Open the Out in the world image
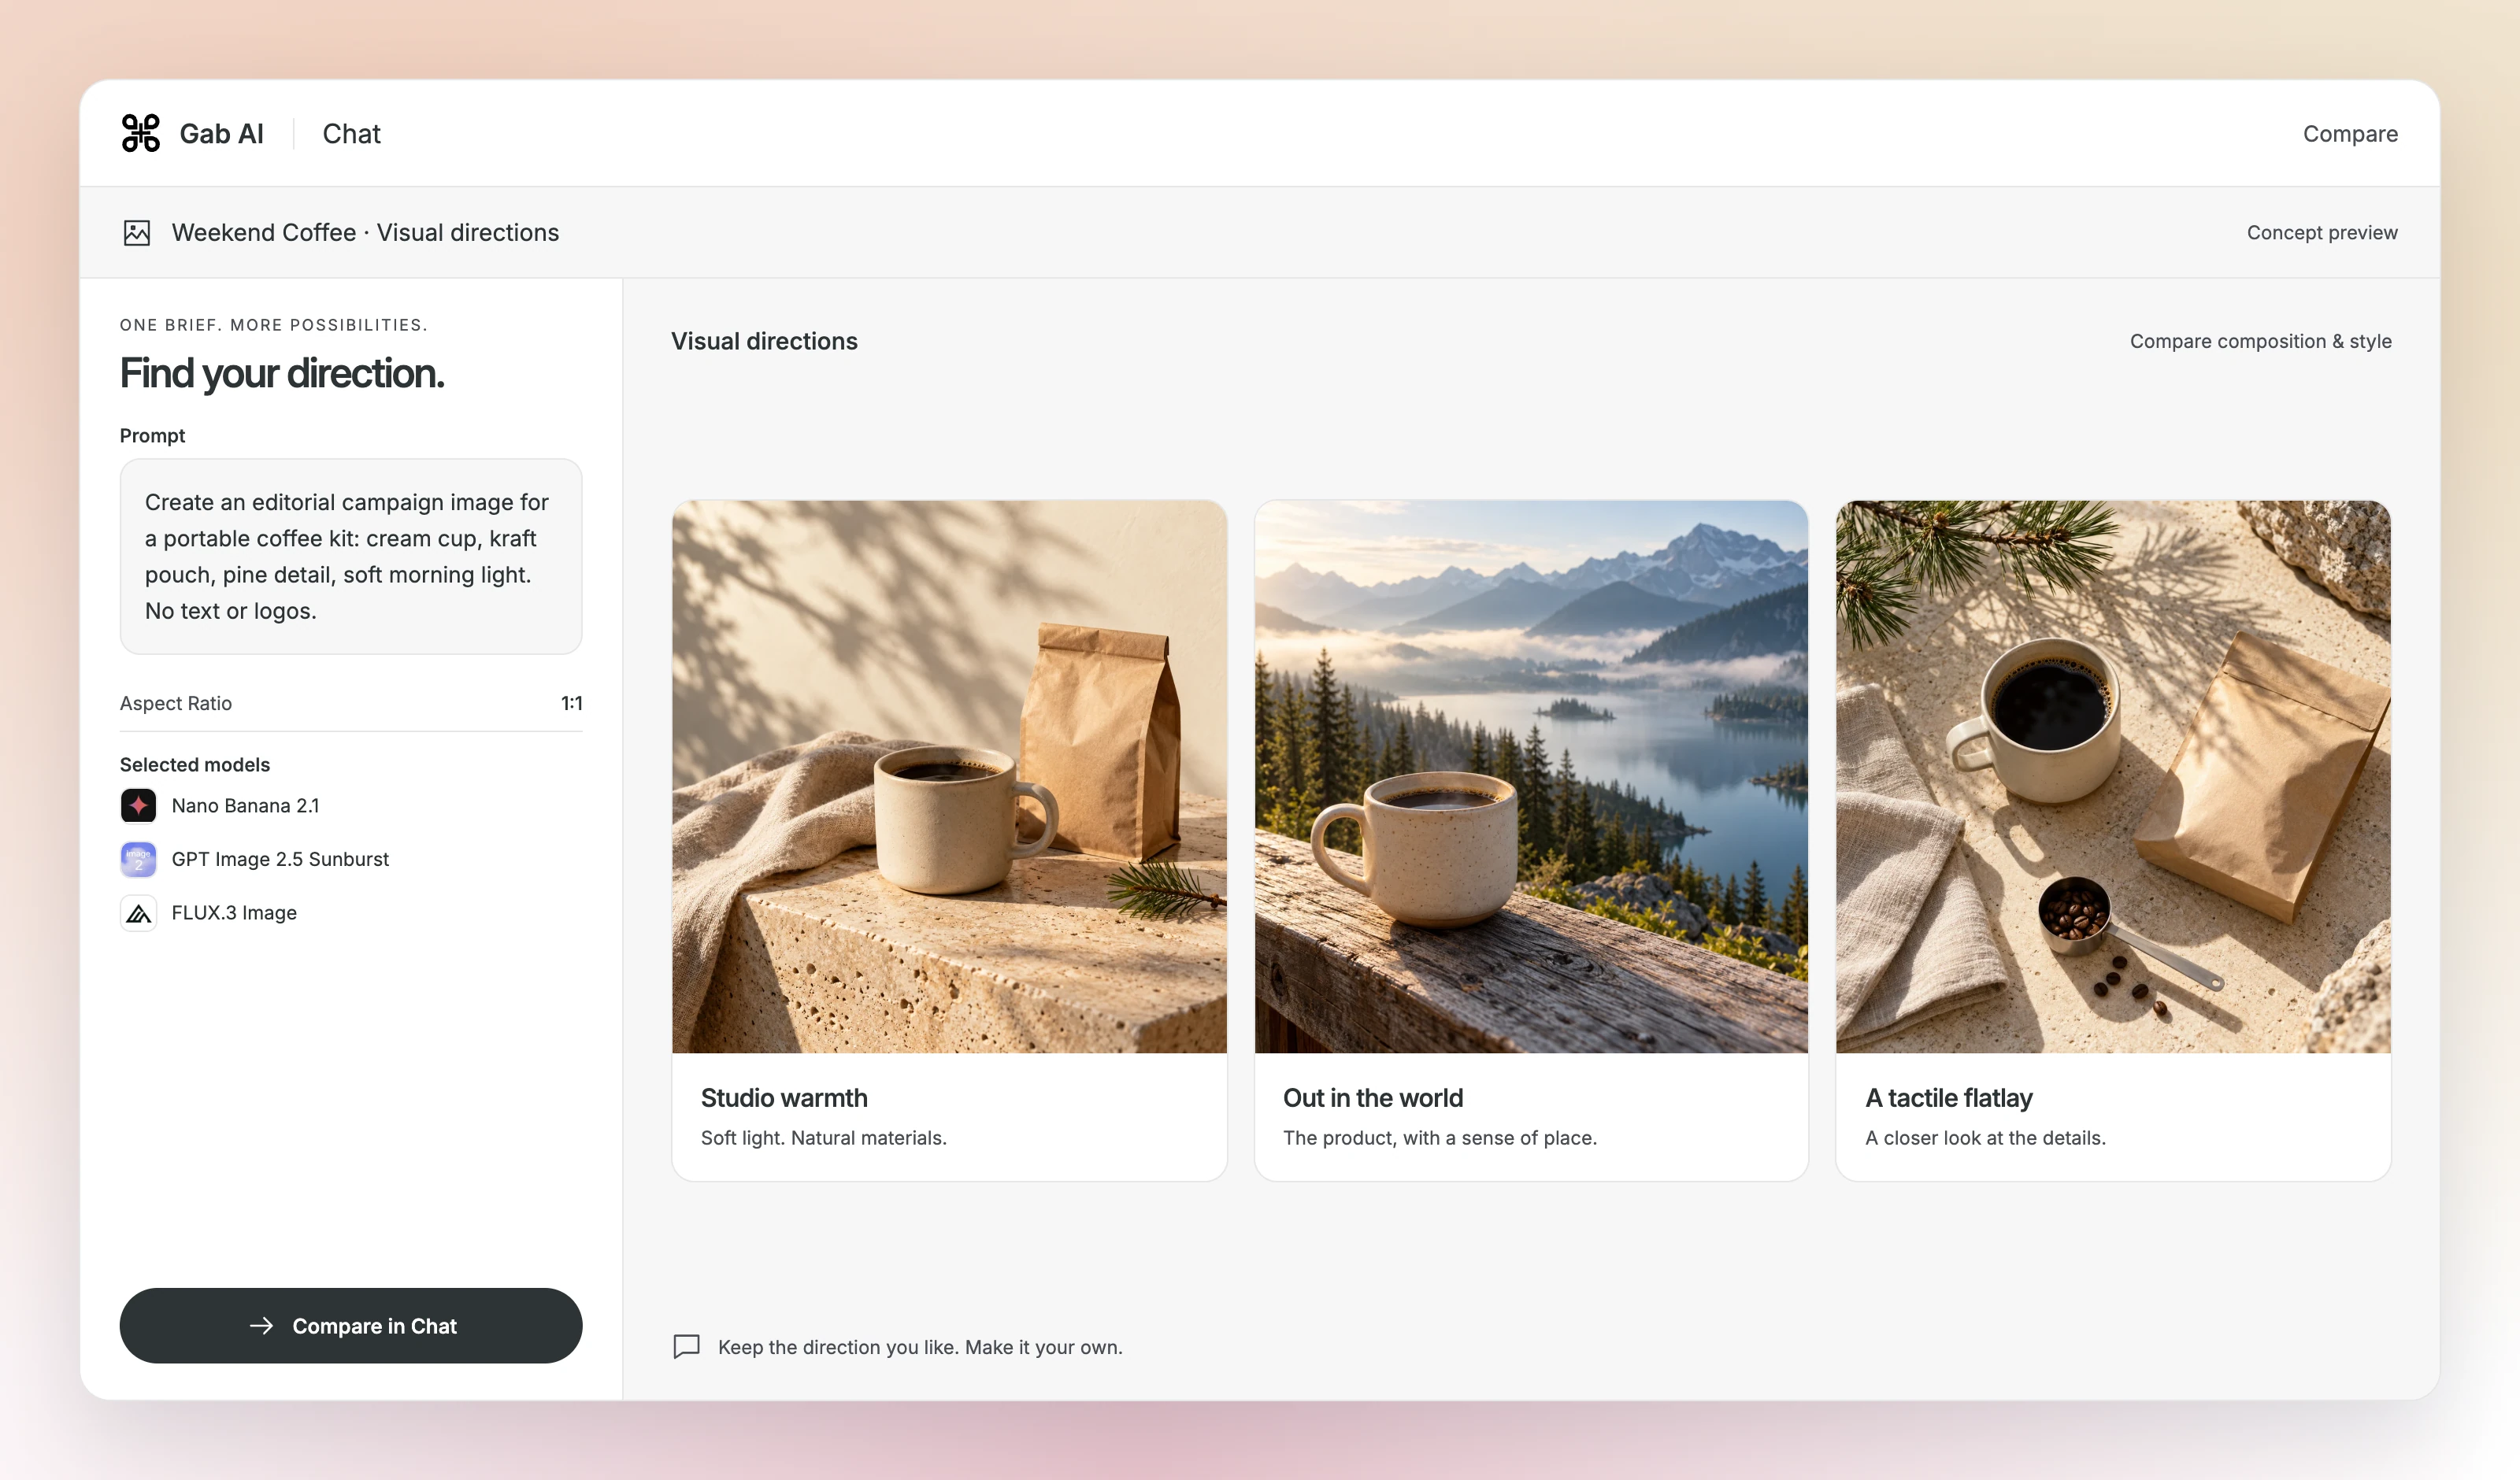Screen dimensions: 2520x1480 [x=1531, y=776]
